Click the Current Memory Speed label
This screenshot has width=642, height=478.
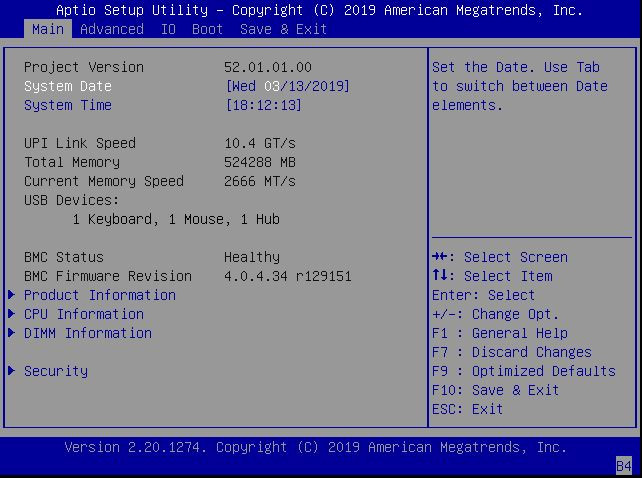point(104,181)
